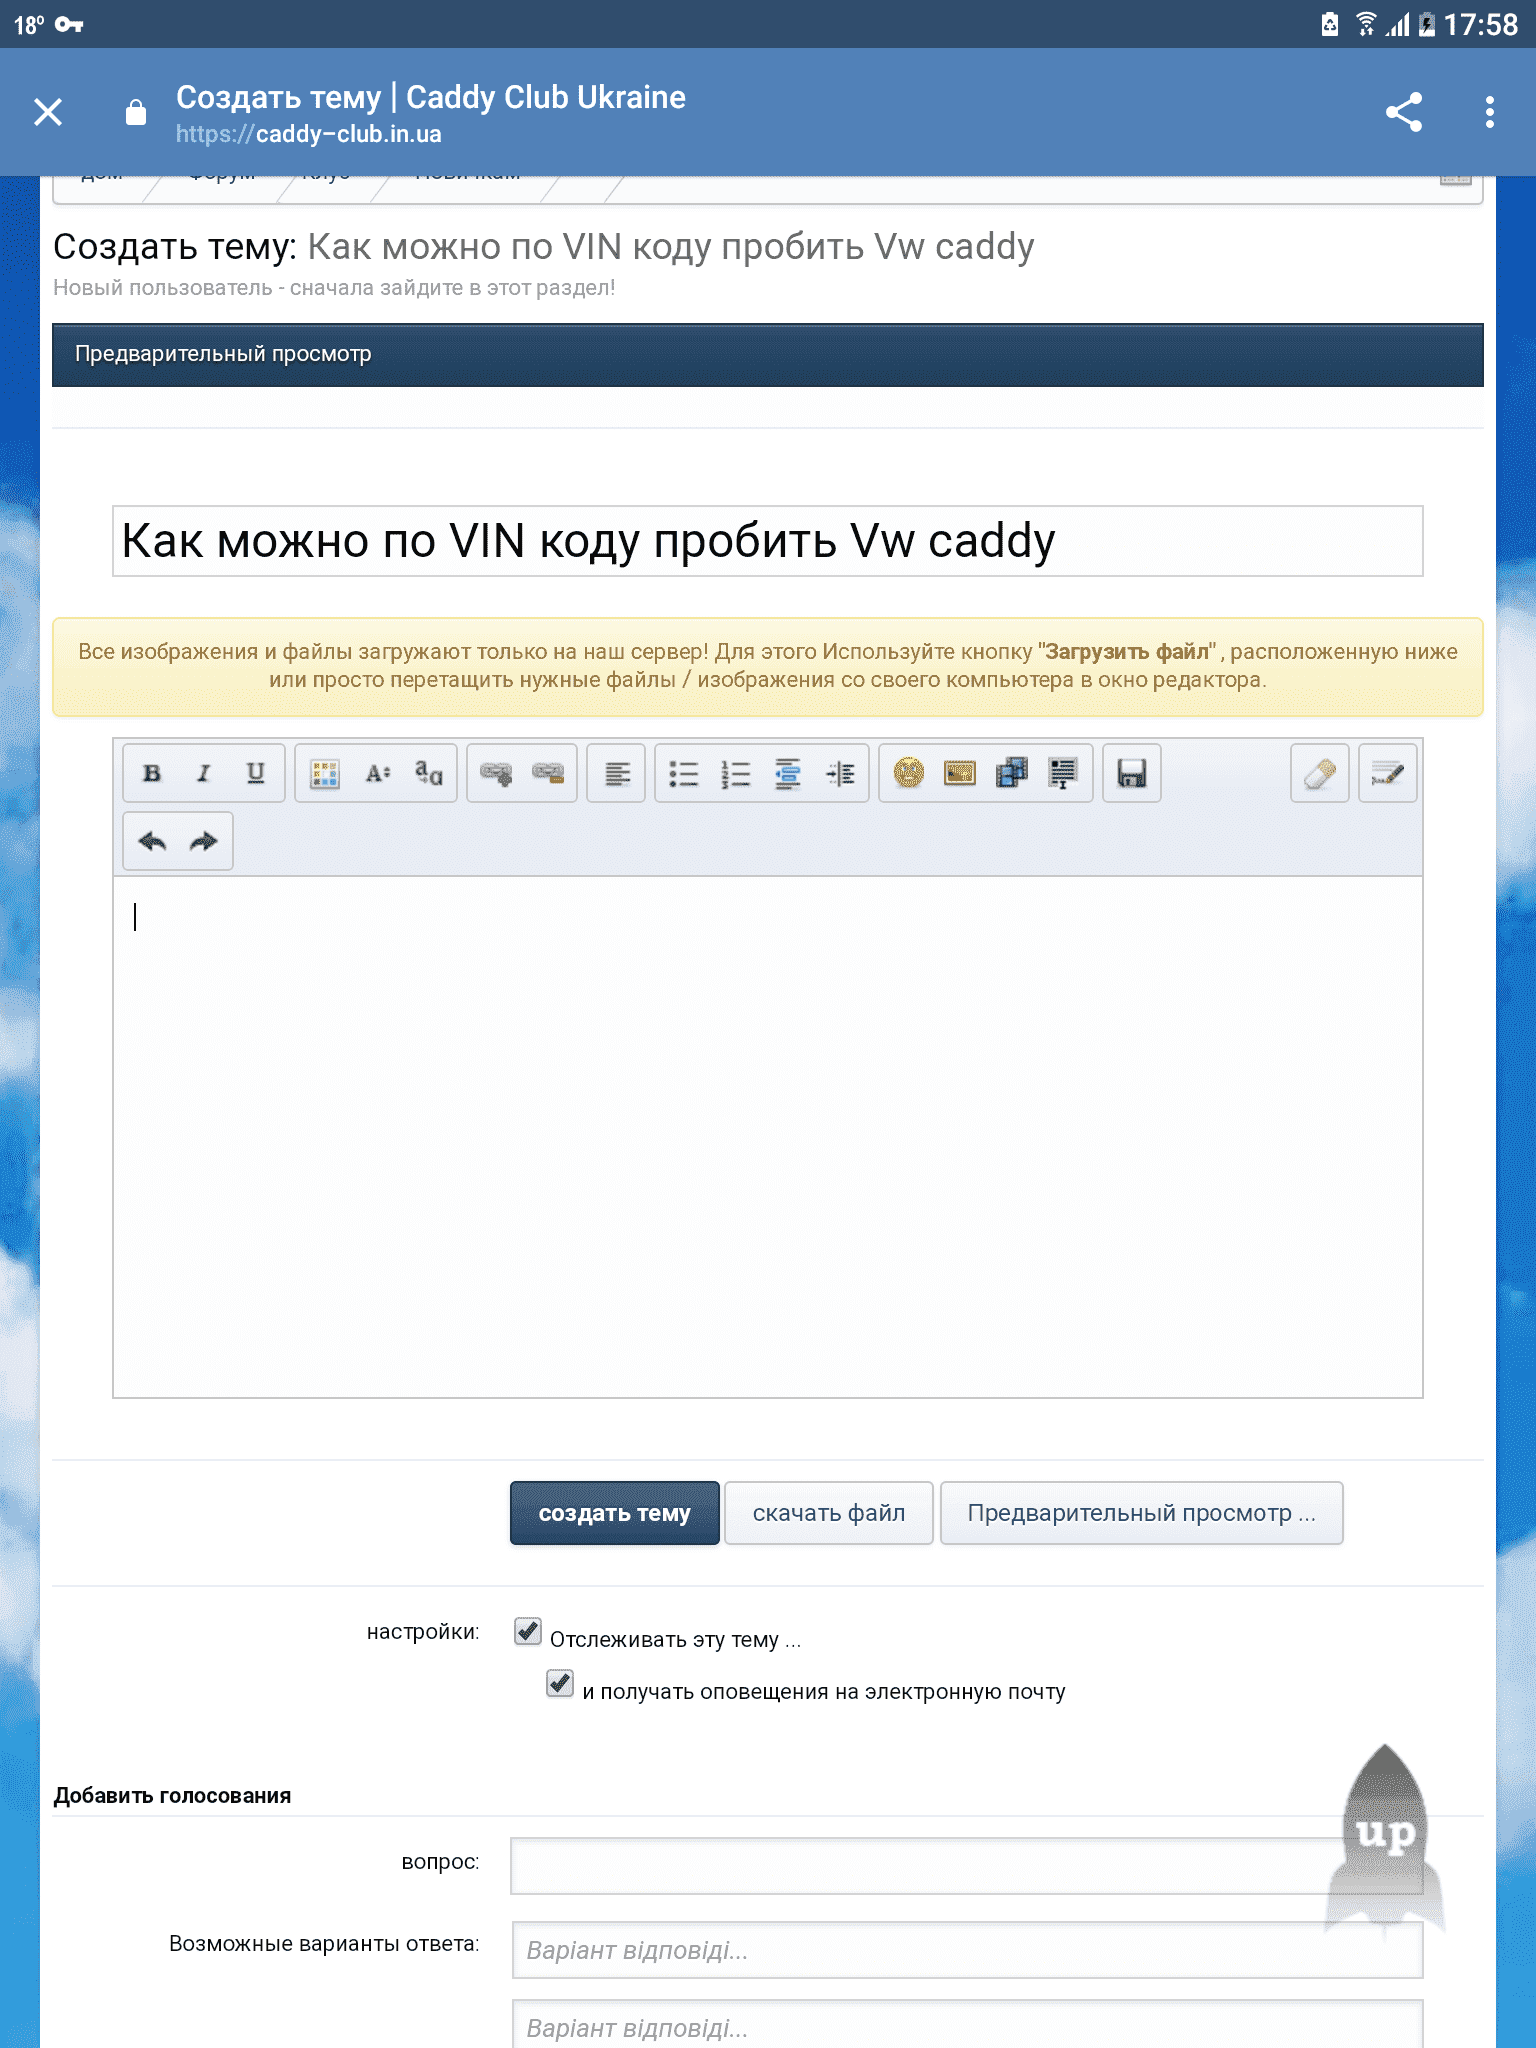1536x2048 pixels.
Task: Tap the share icon in browser bar
Action: (x=1404, y=112)
